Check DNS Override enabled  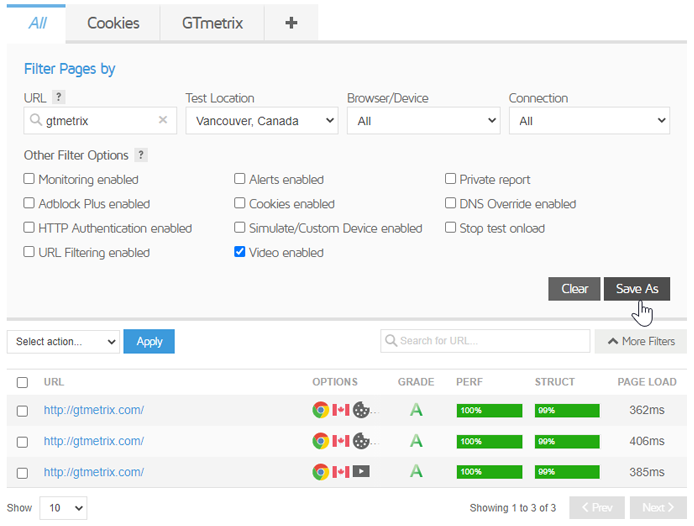pos(450,203)
